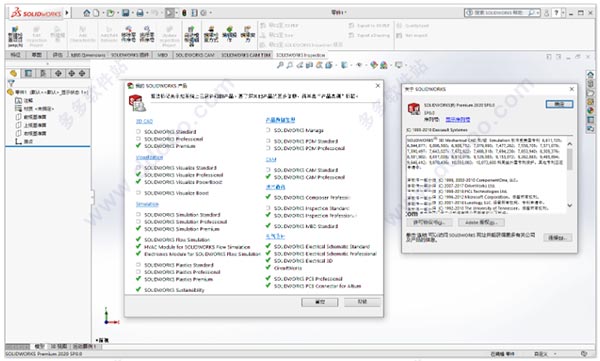
Task: Click the Remove Balloons ribbon button
Action: [x=129, y=34]
